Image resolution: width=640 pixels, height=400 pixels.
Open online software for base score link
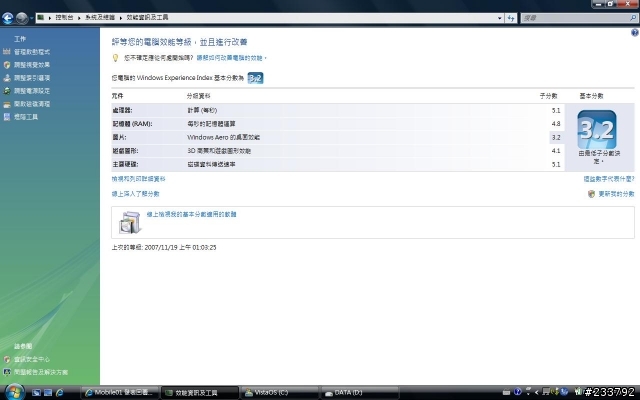(191, 214)
